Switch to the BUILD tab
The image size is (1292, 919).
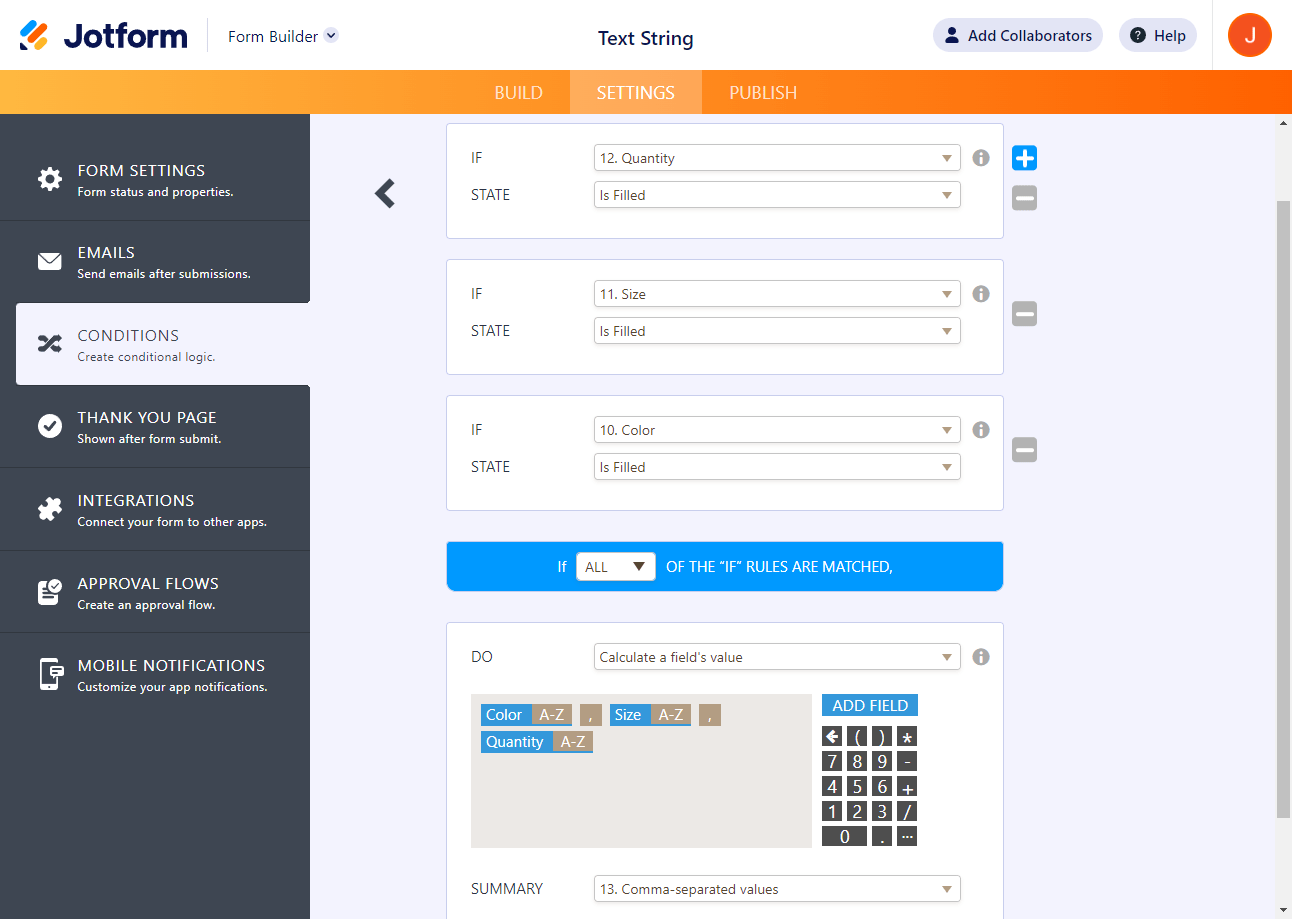click(x=519, y=93)
